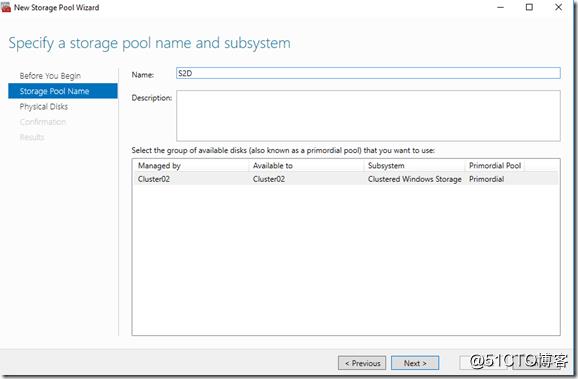The image size is (578, 379).
Task: Proceed with the Next button
Action: click(x=415, y=363)
